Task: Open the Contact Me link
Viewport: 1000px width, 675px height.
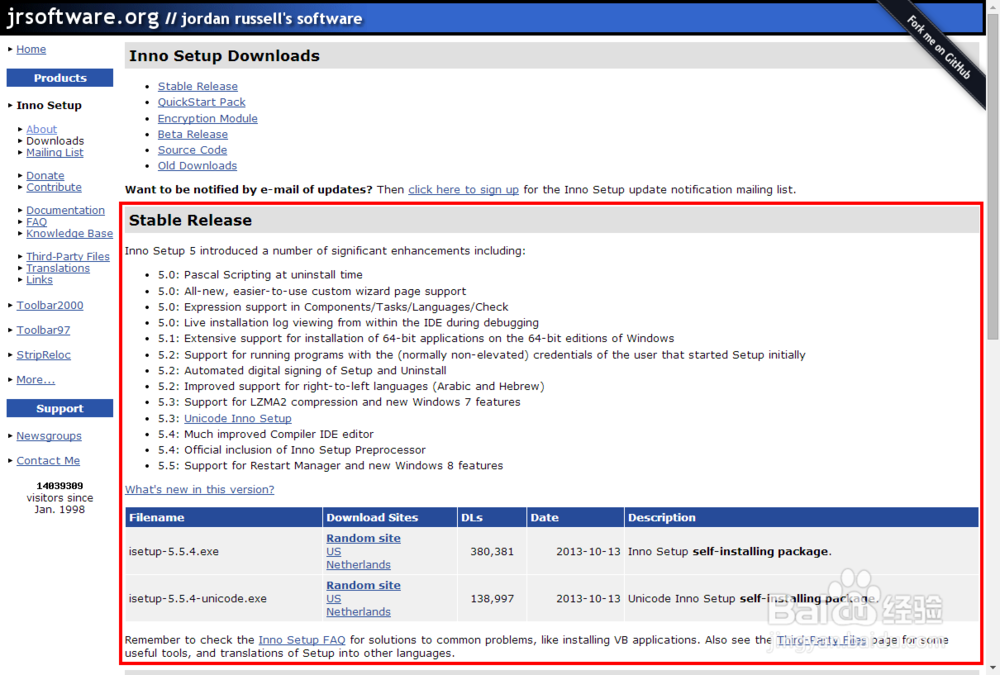Action: click(48, 461)
